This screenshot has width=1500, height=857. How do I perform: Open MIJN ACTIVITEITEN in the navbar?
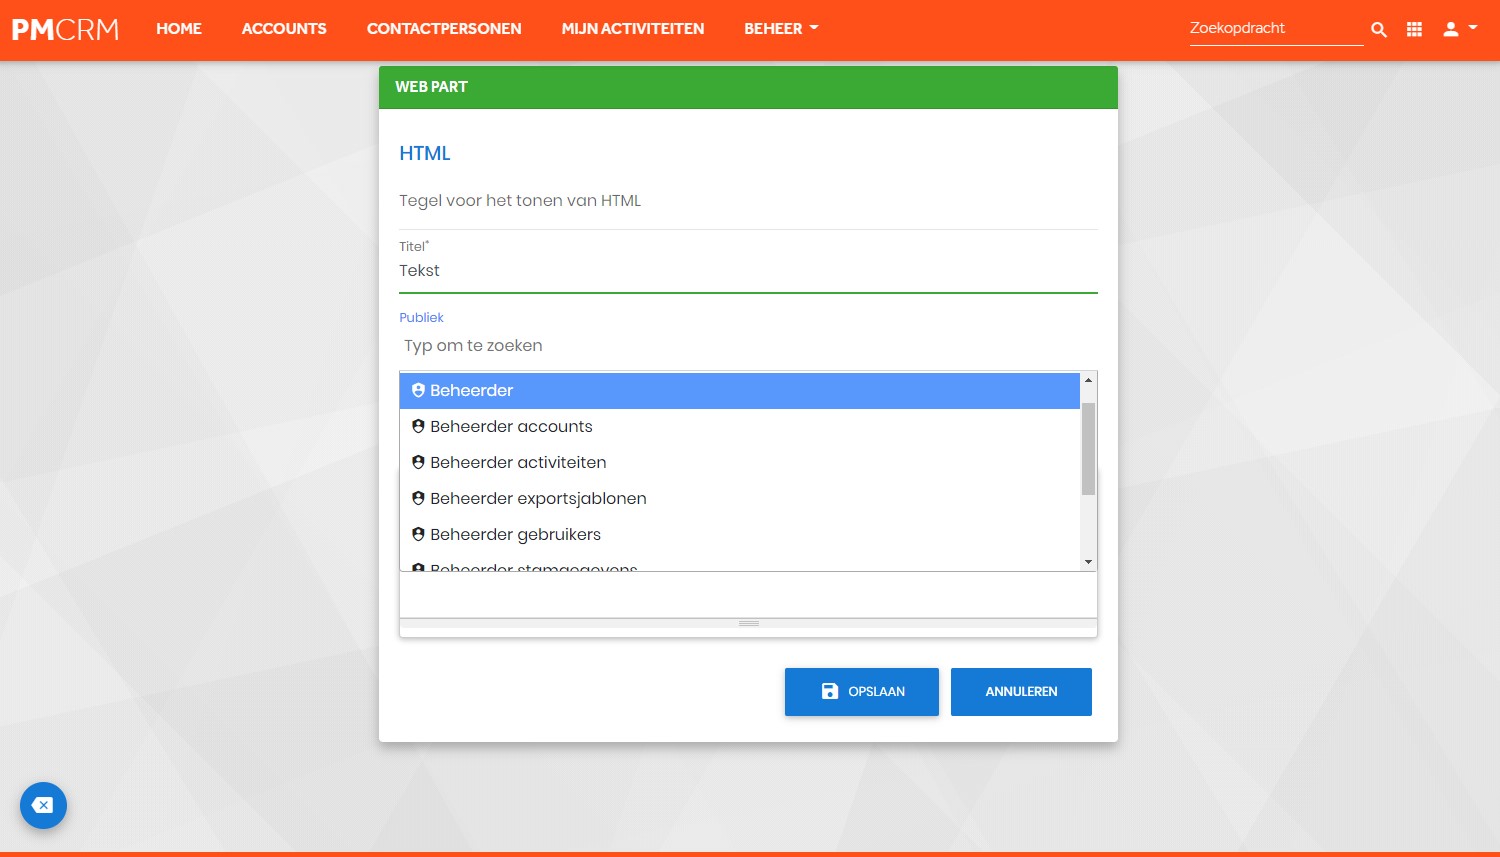[633, 29]
